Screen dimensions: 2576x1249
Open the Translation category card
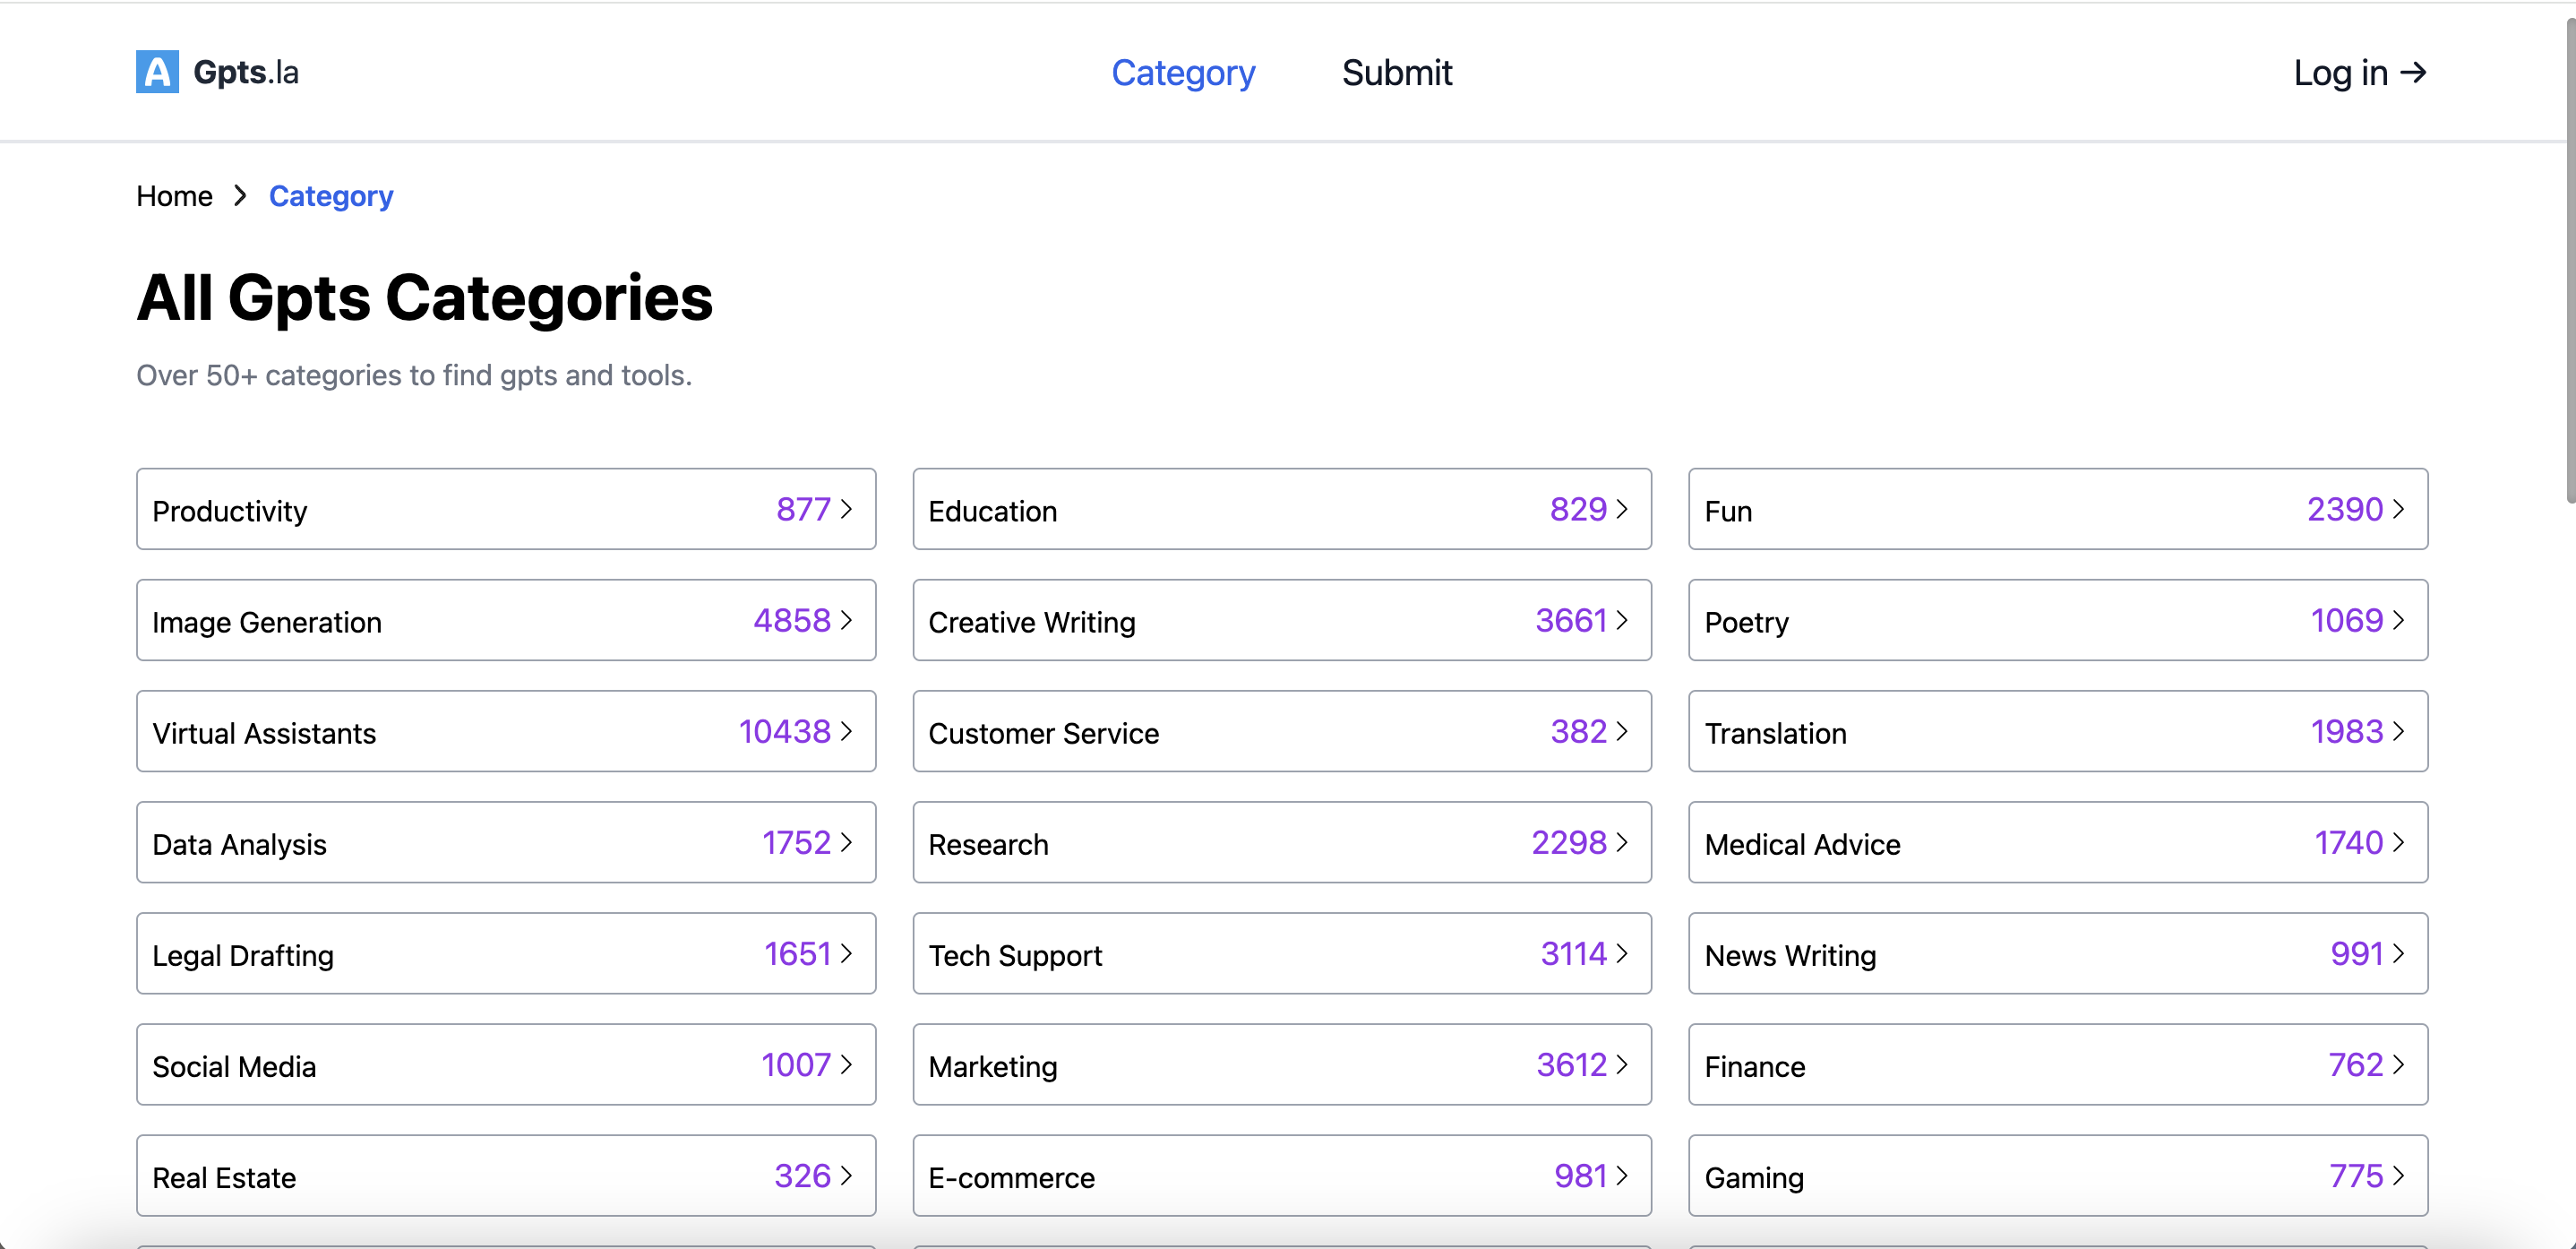tap(2057, 731)
